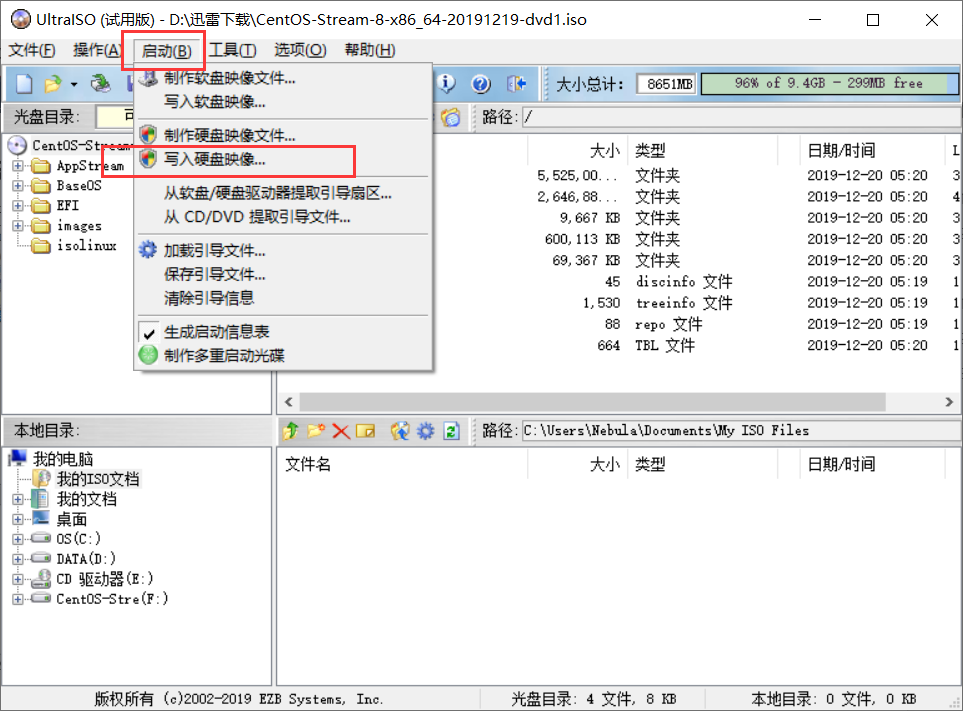
Task: Select the treeinfo 文件 type cell
Action: [x=684, y=303]
